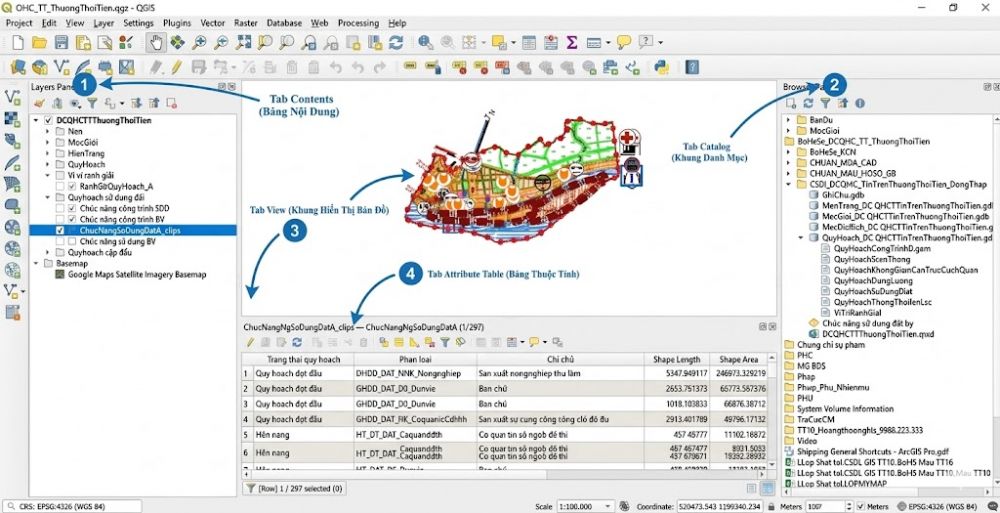Open layer styling brush icon in Layers panel

40,103
